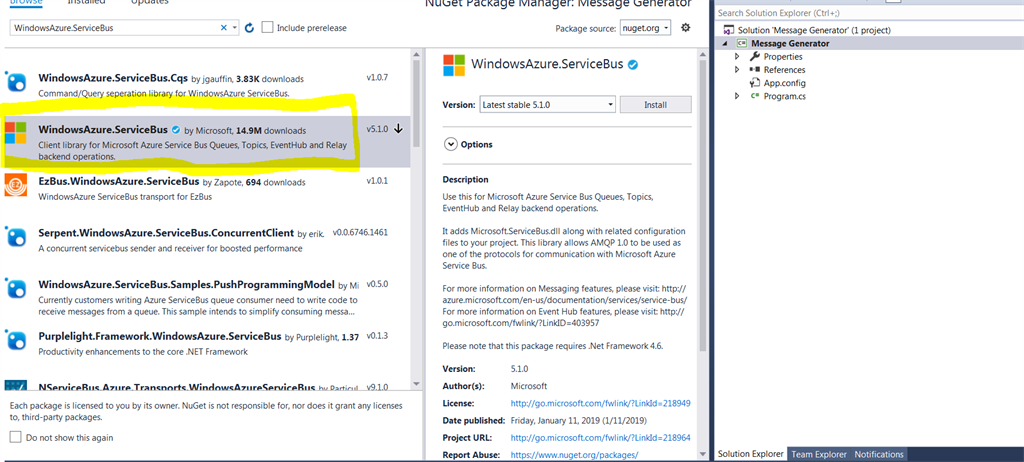Select Program.cs in Solution Explorer
This screenshot has width=1024, height=462.
[x=784, y=96]
